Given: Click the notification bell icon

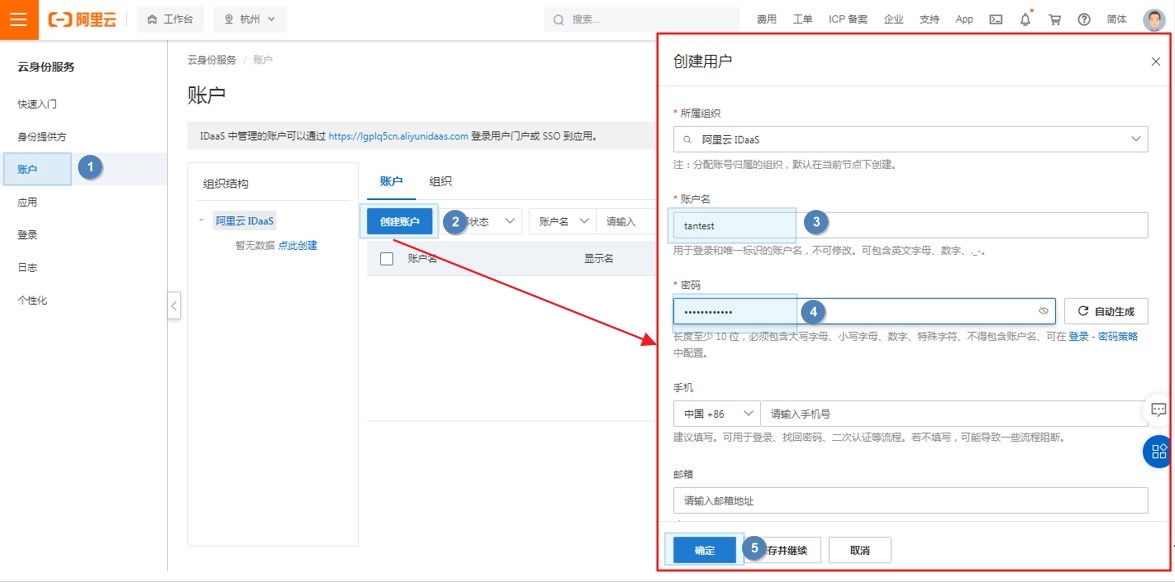Looking at the screenshot, I should [1025, 19].
